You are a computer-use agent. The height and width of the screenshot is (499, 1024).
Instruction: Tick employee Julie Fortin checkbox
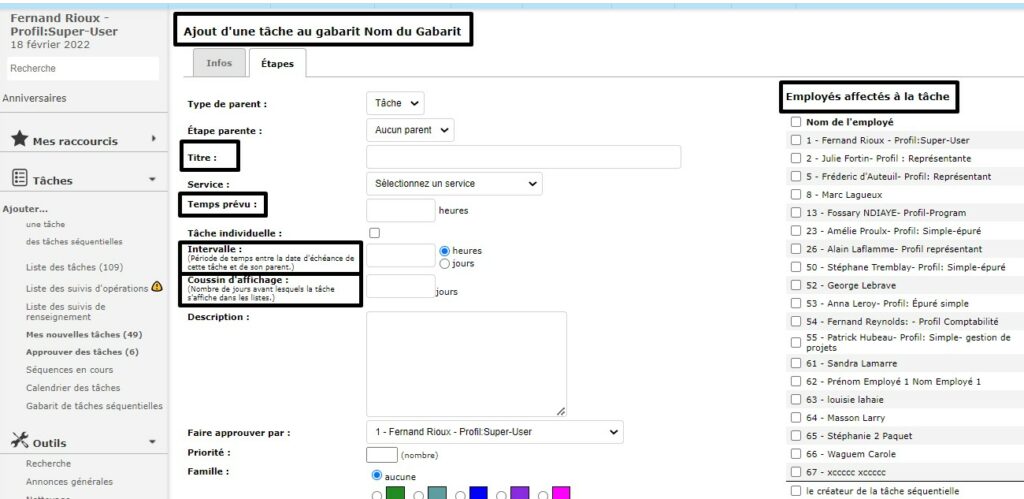coord(795,158)
